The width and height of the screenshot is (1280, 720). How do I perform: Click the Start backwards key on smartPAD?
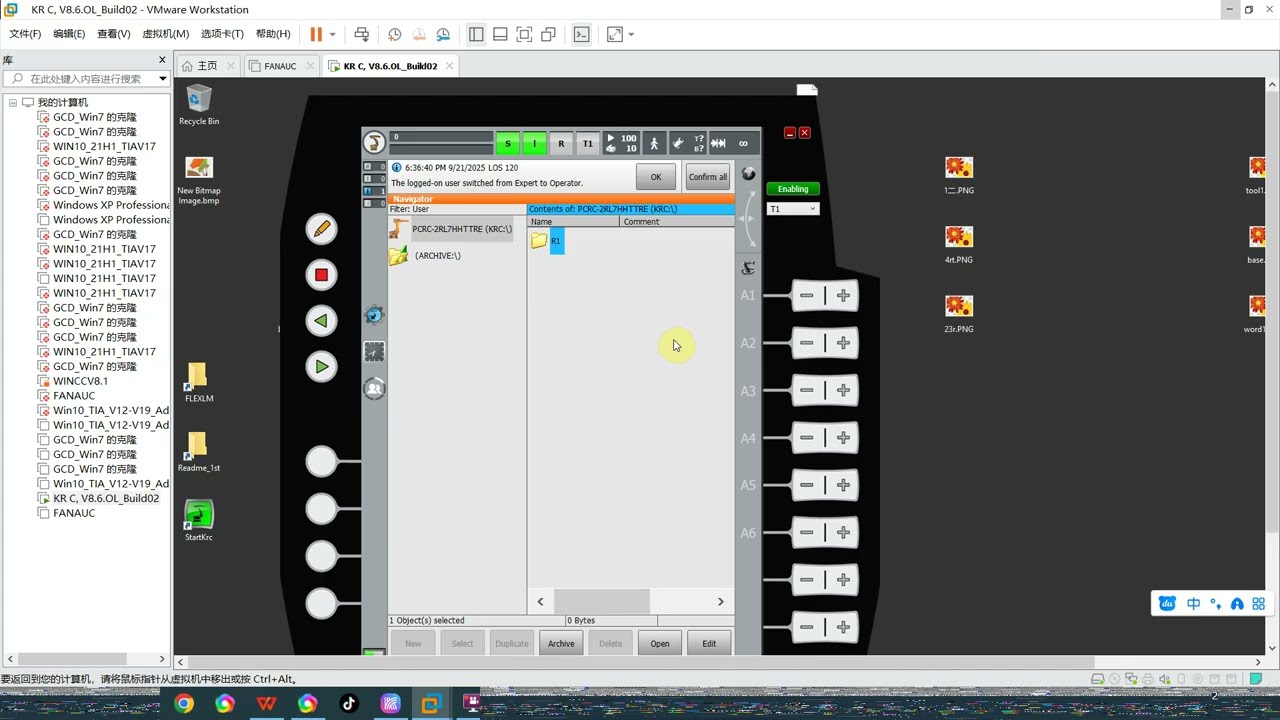pos(321,321)
